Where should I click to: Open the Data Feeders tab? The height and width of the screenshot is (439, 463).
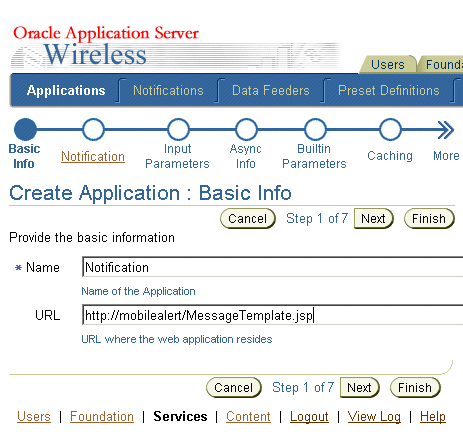(271, 90)
